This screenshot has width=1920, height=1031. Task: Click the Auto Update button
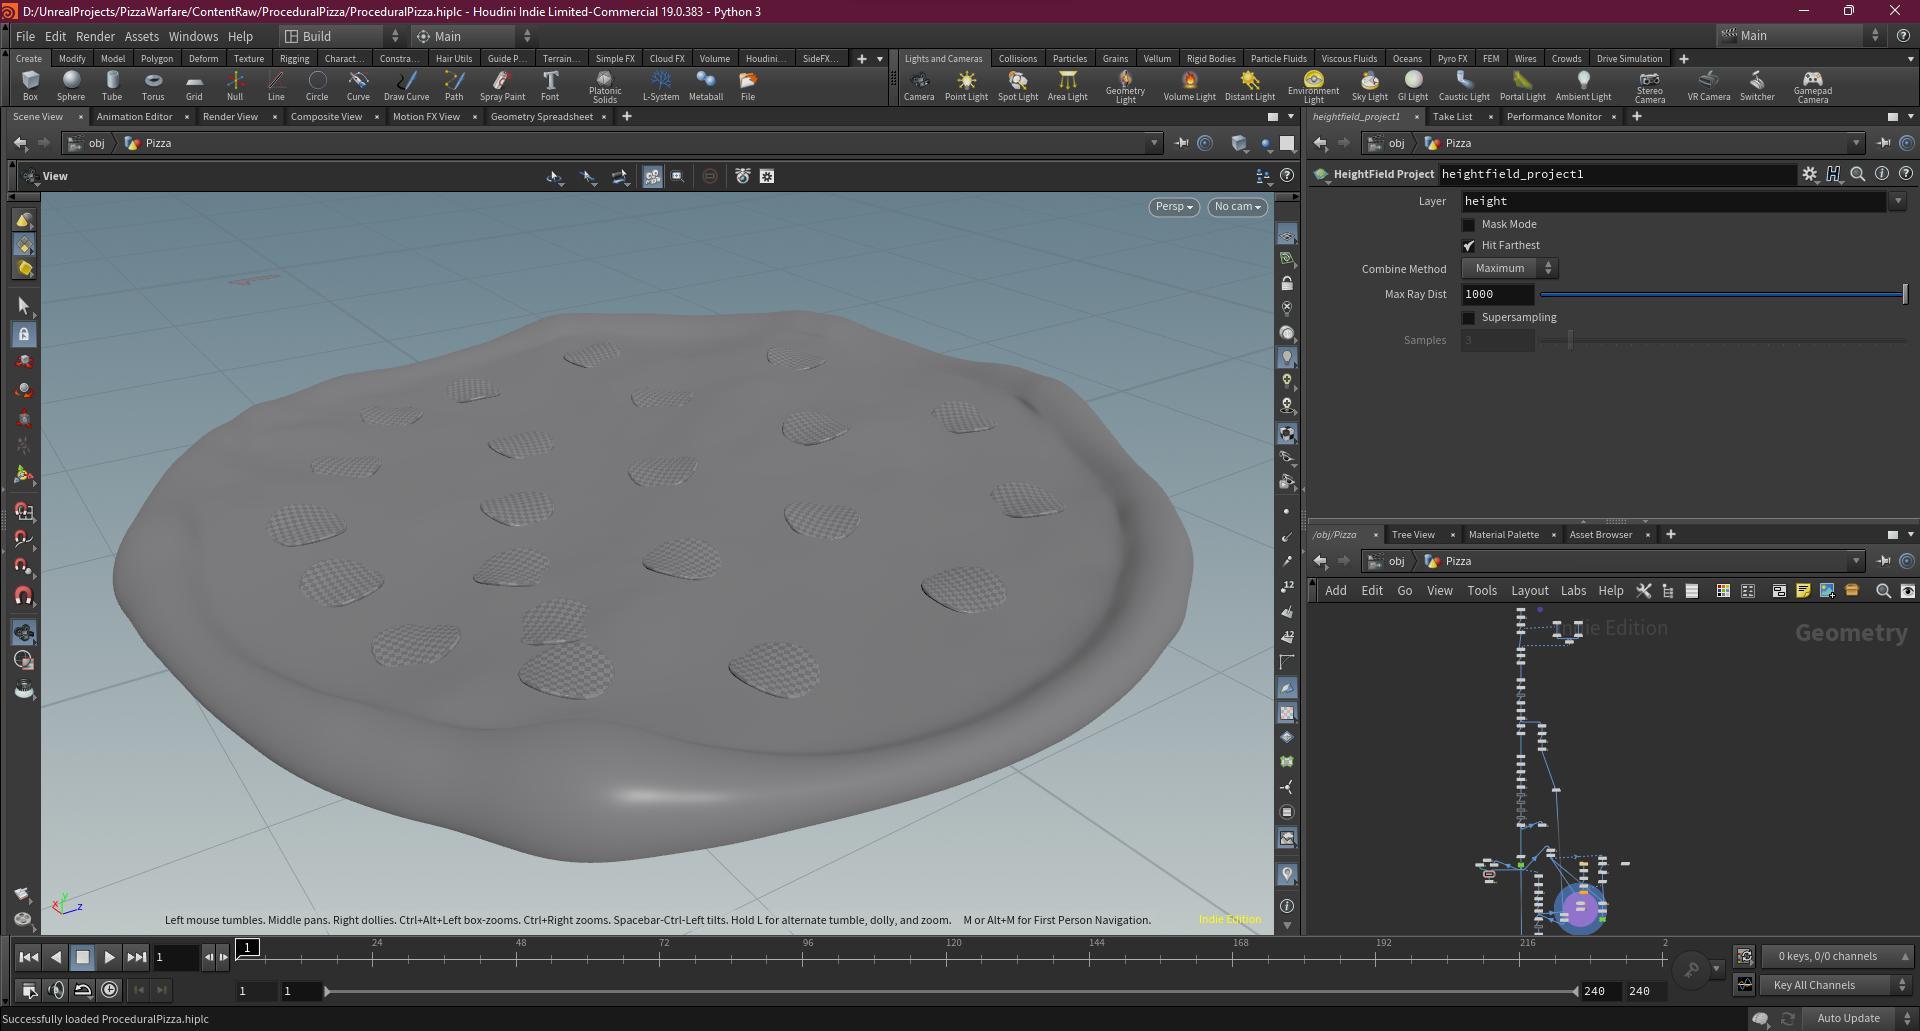pos(1848,1018)
